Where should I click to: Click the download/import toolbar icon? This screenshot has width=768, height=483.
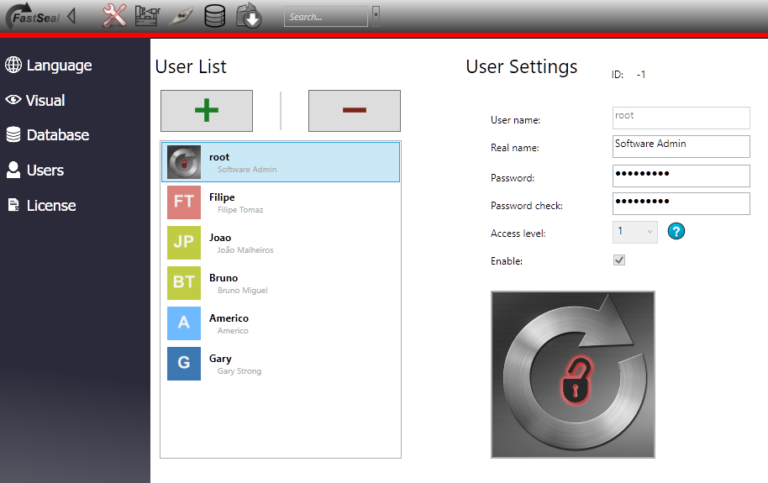(x=249, y=16)
